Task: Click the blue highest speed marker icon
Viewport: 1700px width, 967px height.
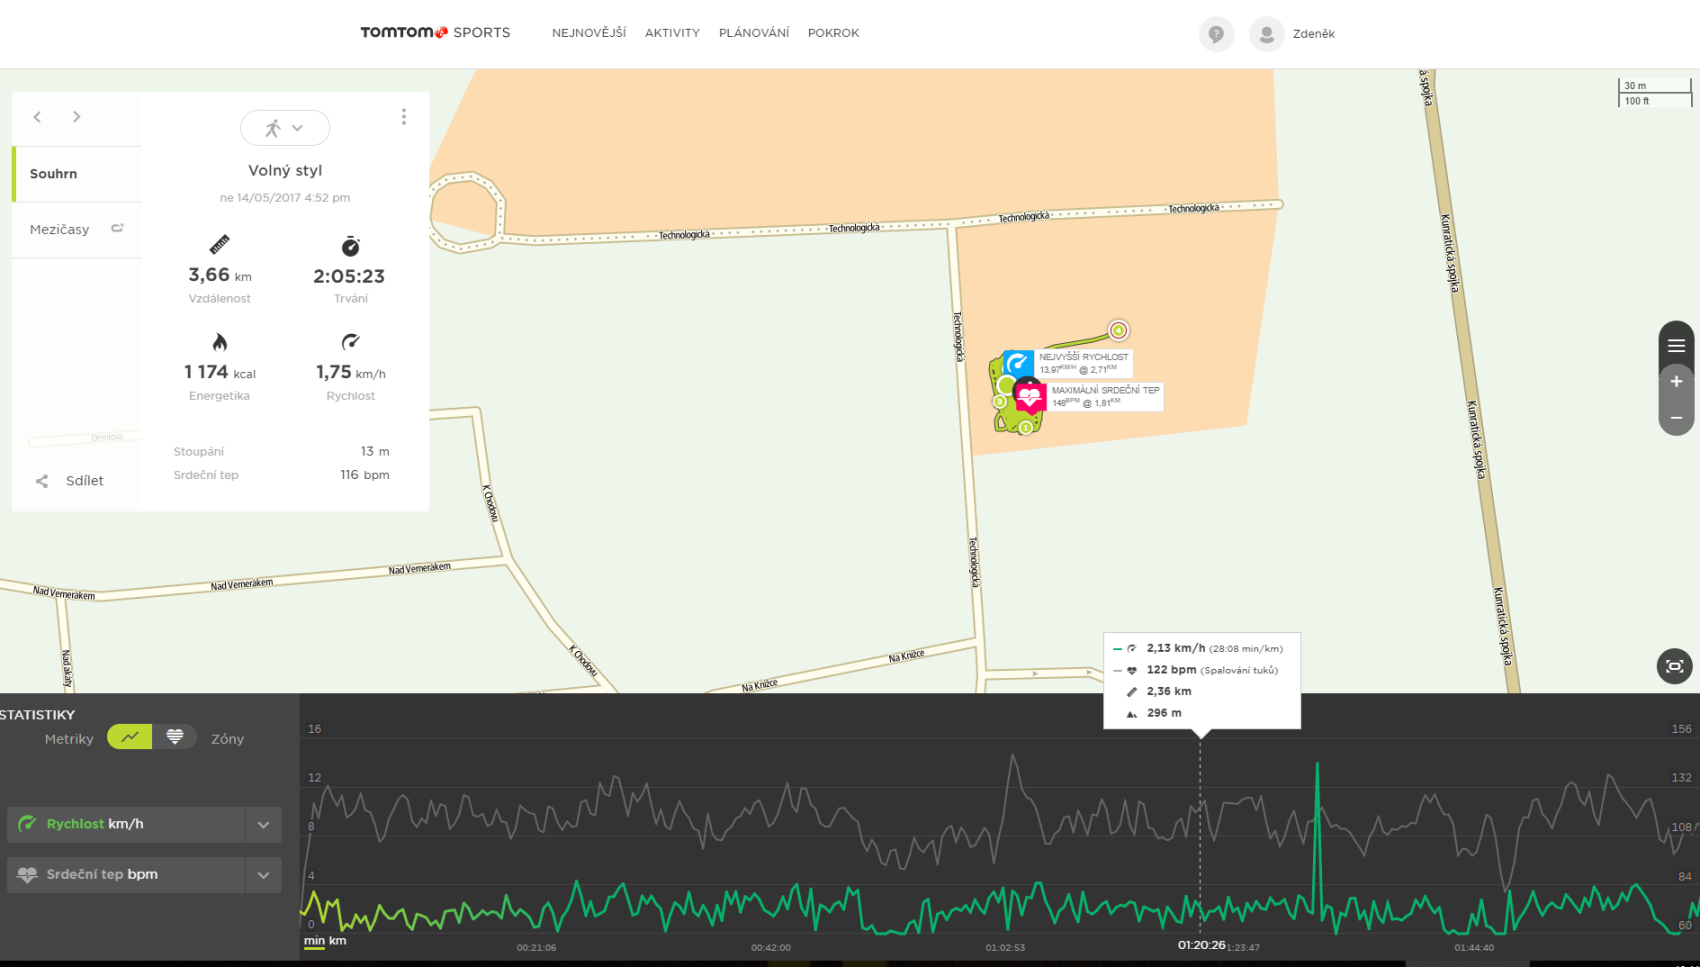Action: (x=1018, y=363)
